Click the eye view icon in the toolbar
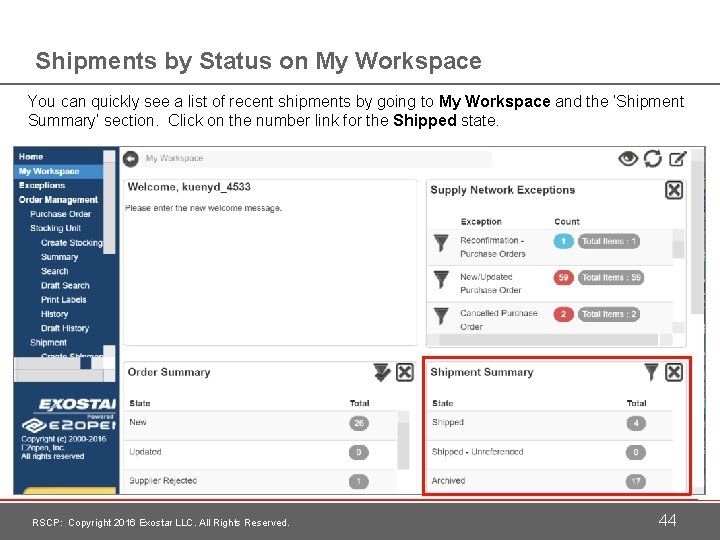The width and height of the screenshot is (720, 540). [x=628, y=159]
